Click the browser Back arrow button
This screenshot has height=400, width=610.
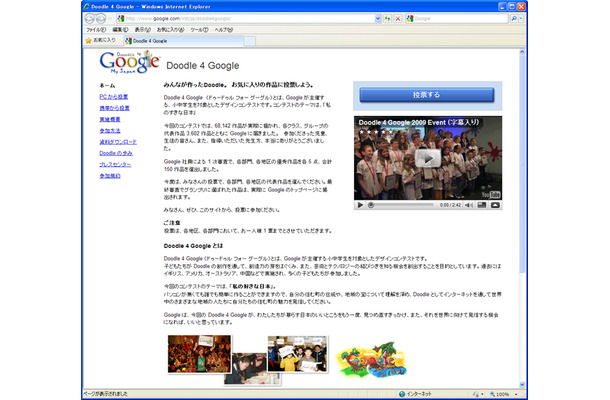tap(90, 18)
